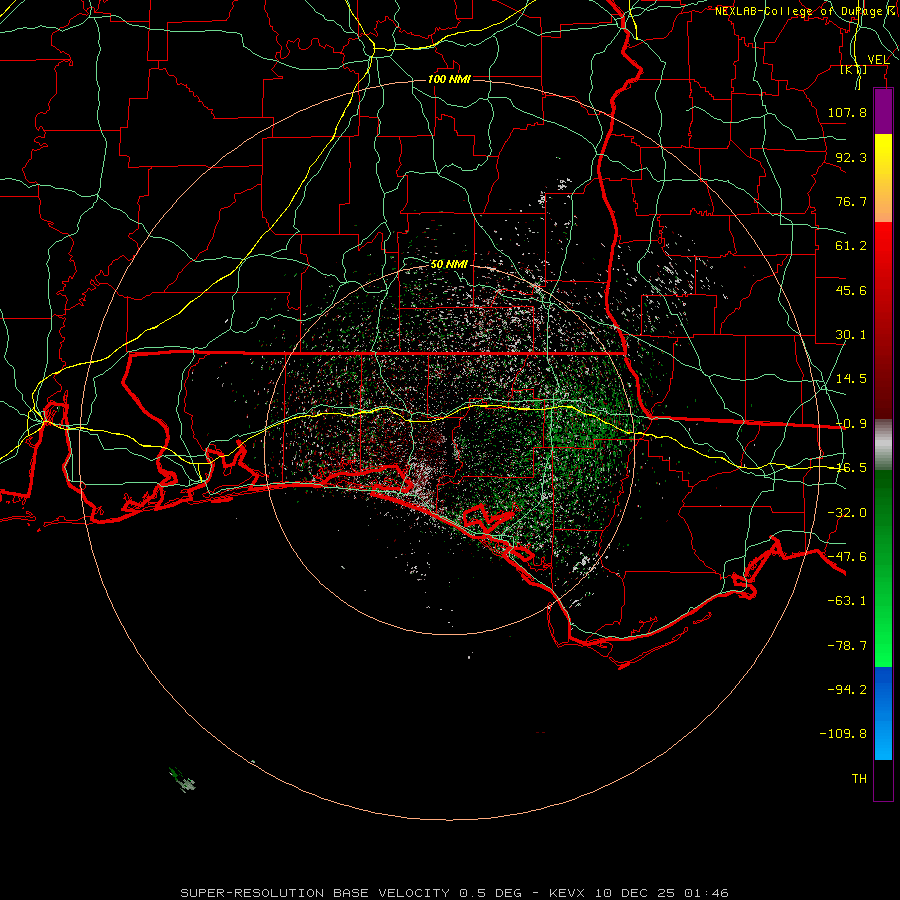
Task: Pick the blue segment of velocity color bar
Action: (883, 713)
